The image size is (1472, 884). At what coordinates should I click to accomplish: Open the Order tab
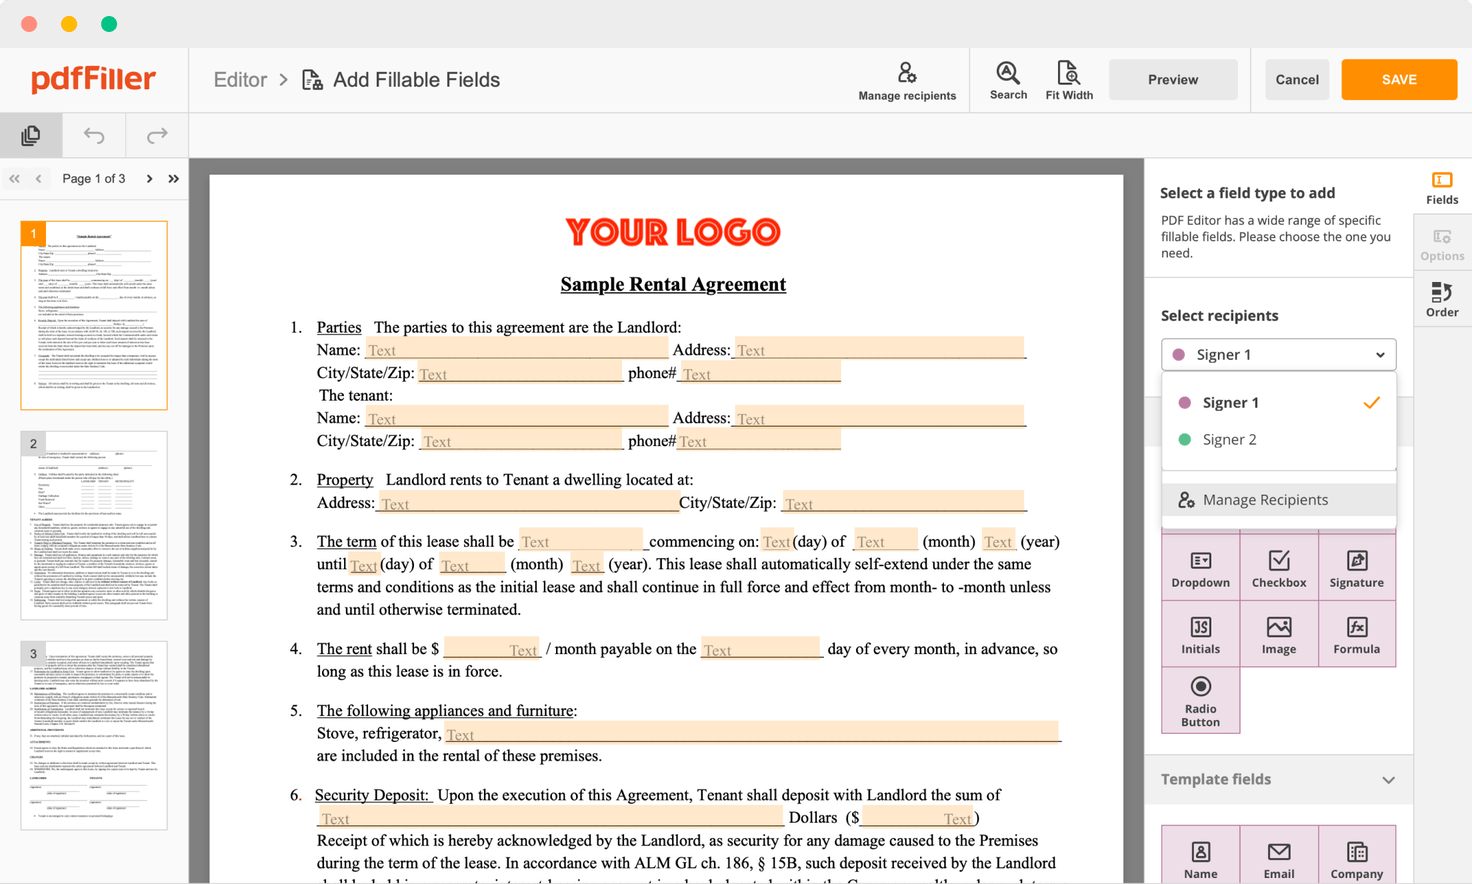click(1441, 299)
